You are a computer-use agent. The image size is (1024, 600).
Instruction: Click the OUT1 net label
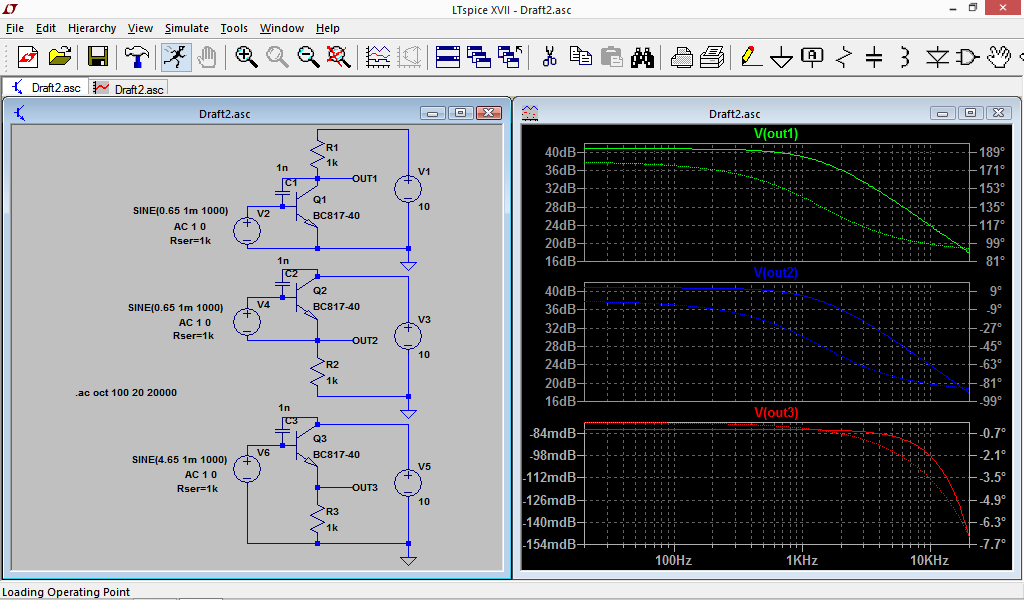click(364, 178)
